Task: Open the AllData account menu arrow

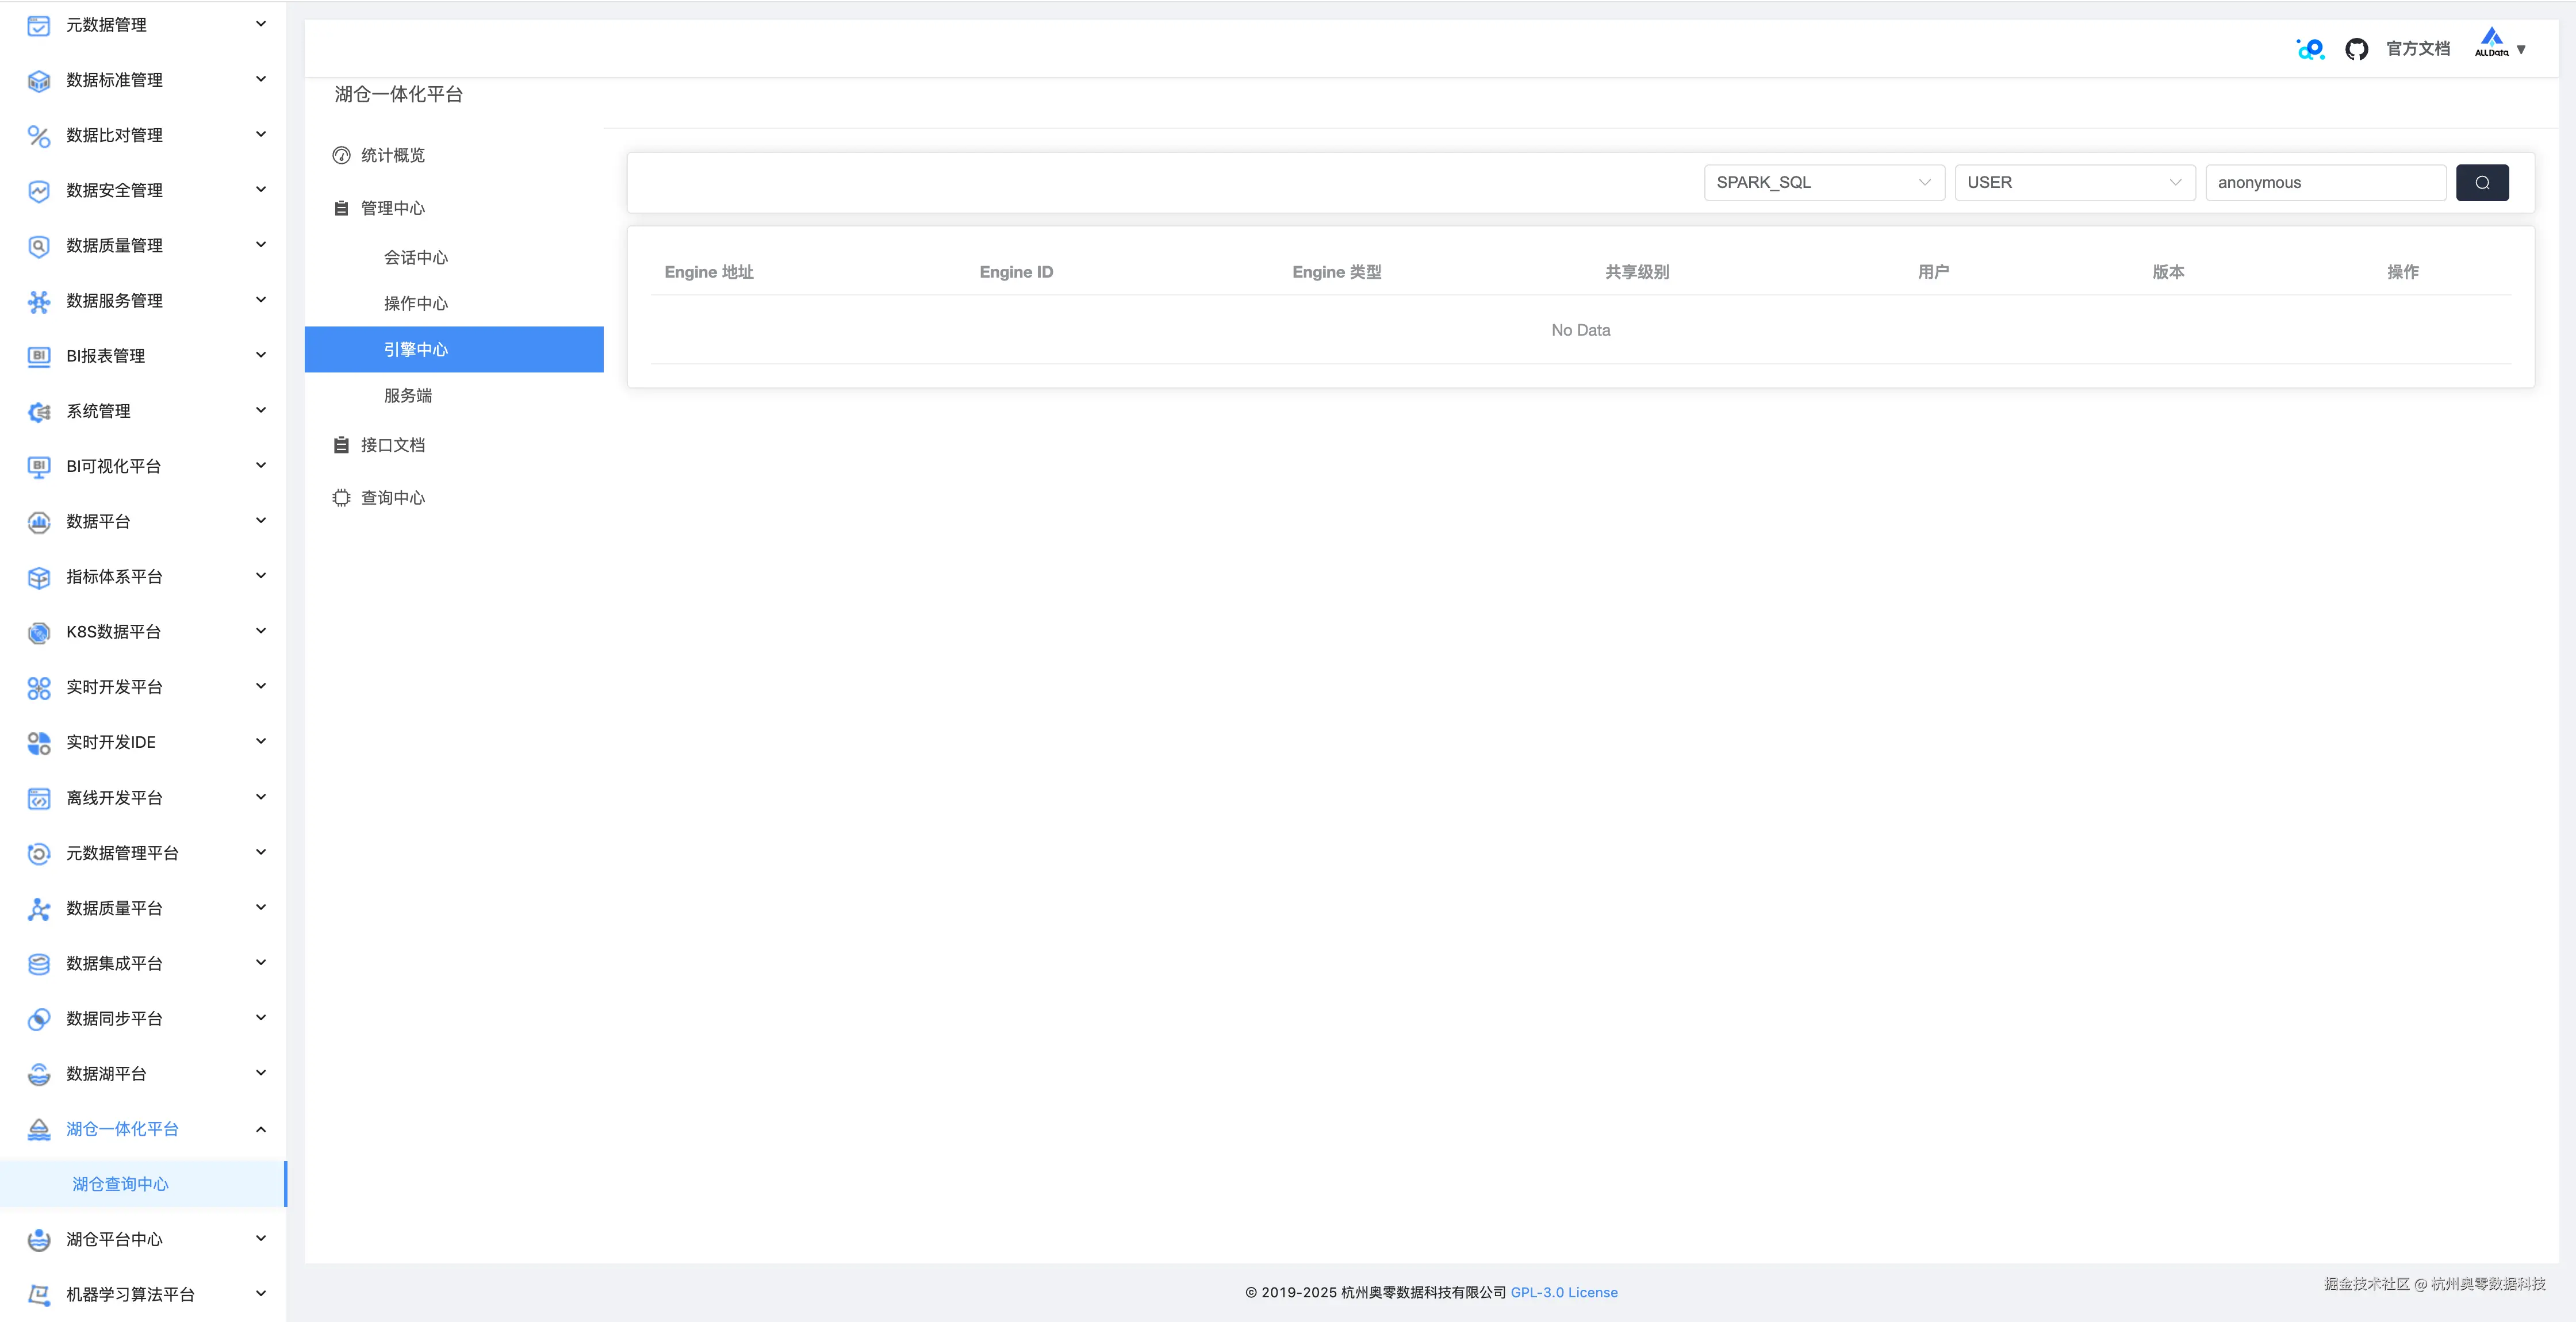Action: click(2521, 49)
